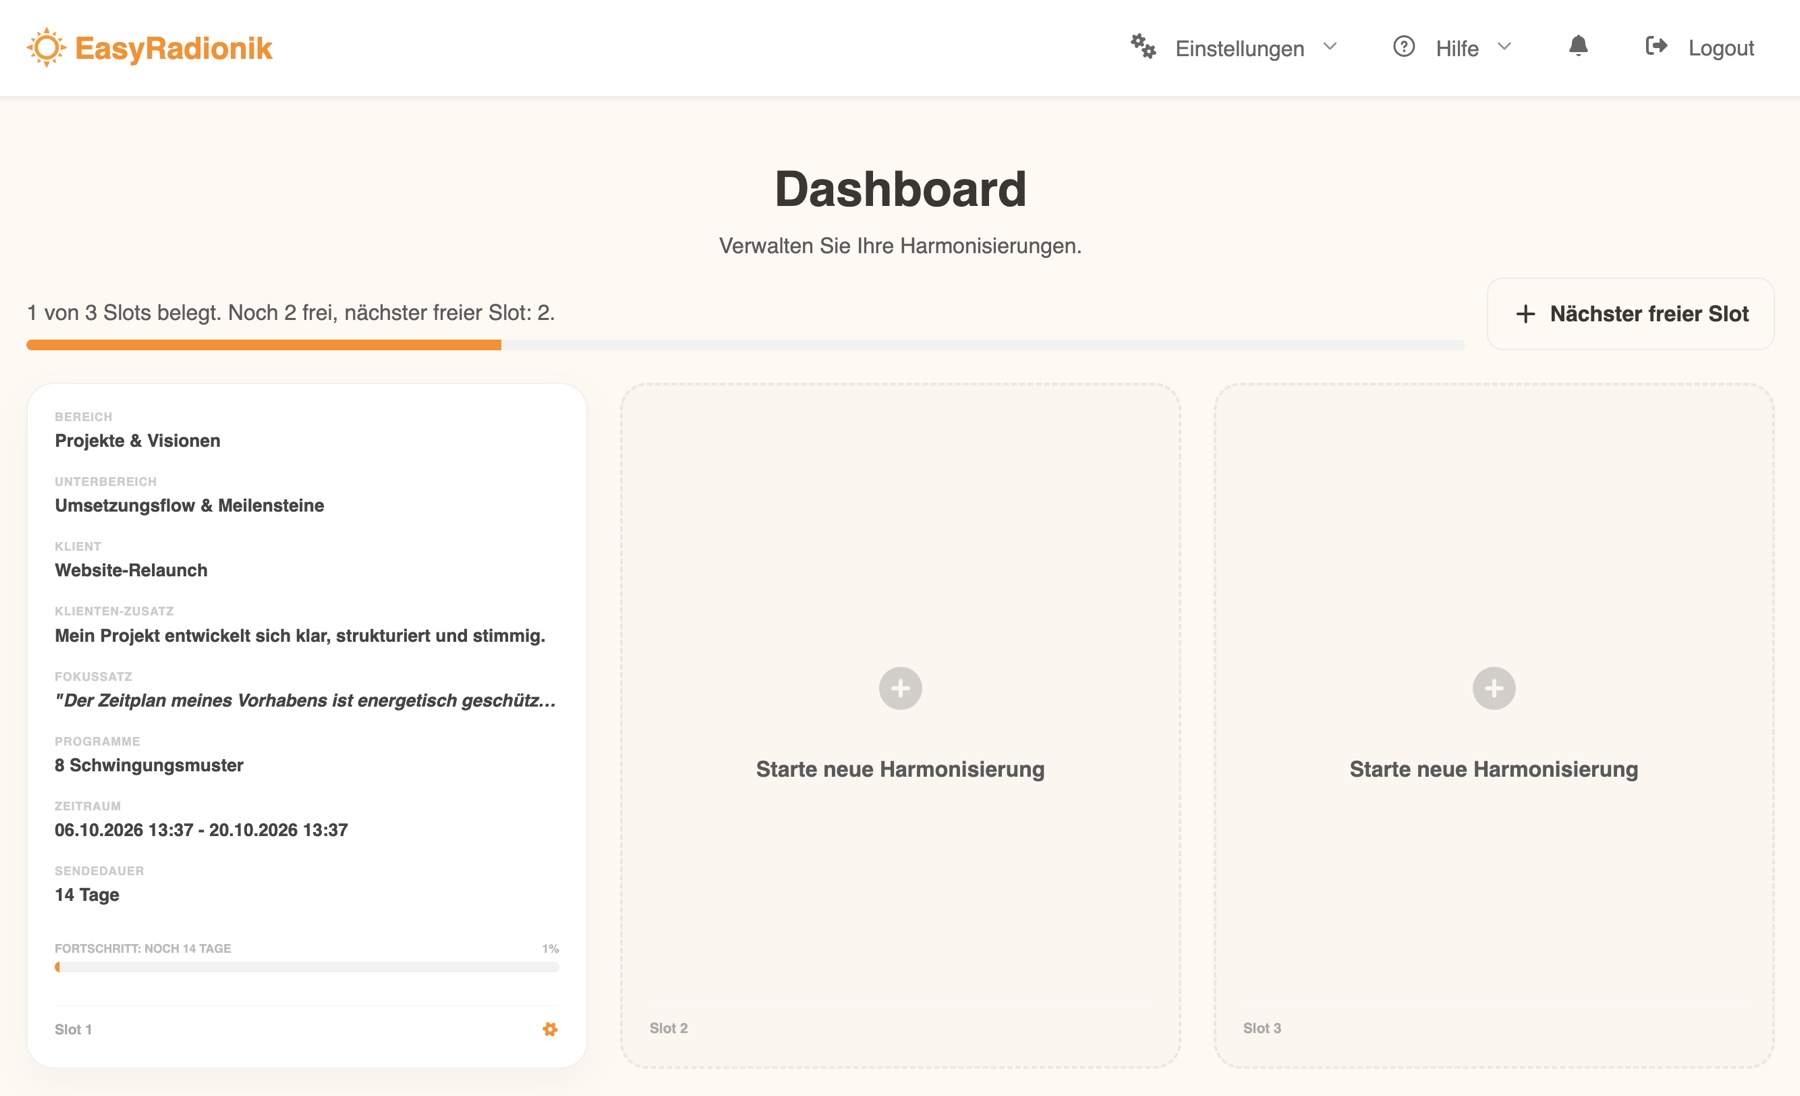The width and height of the screenshot is (1800, 1096).
Task: Click the Fortschritt progress bar in Slot 1
Action: [307, 967]
